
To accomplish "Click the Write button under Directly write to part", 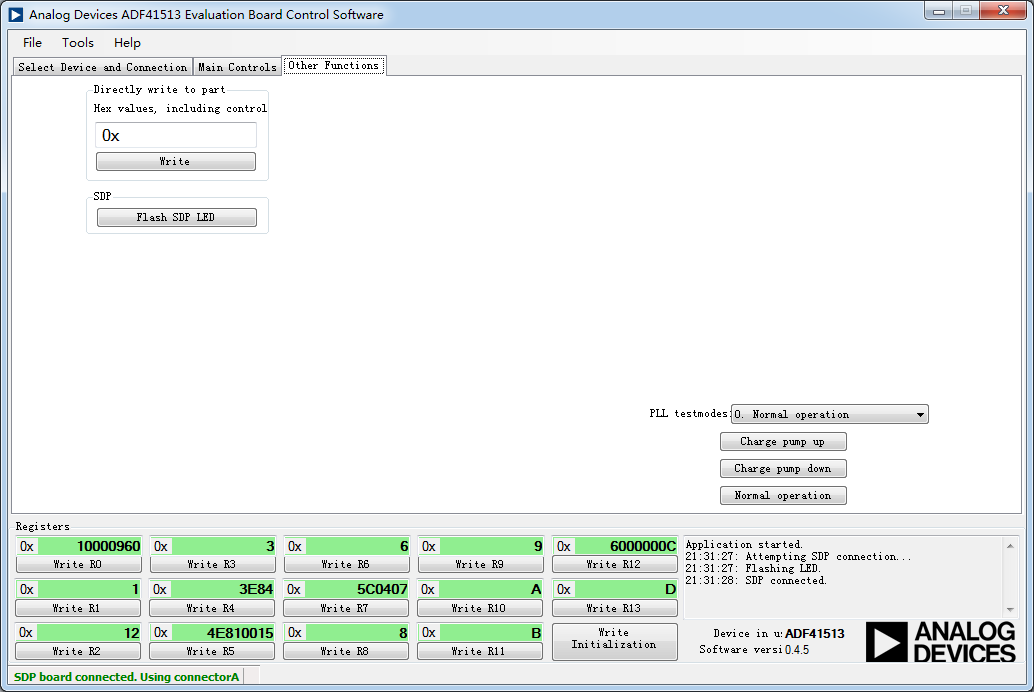I will 175,161.
